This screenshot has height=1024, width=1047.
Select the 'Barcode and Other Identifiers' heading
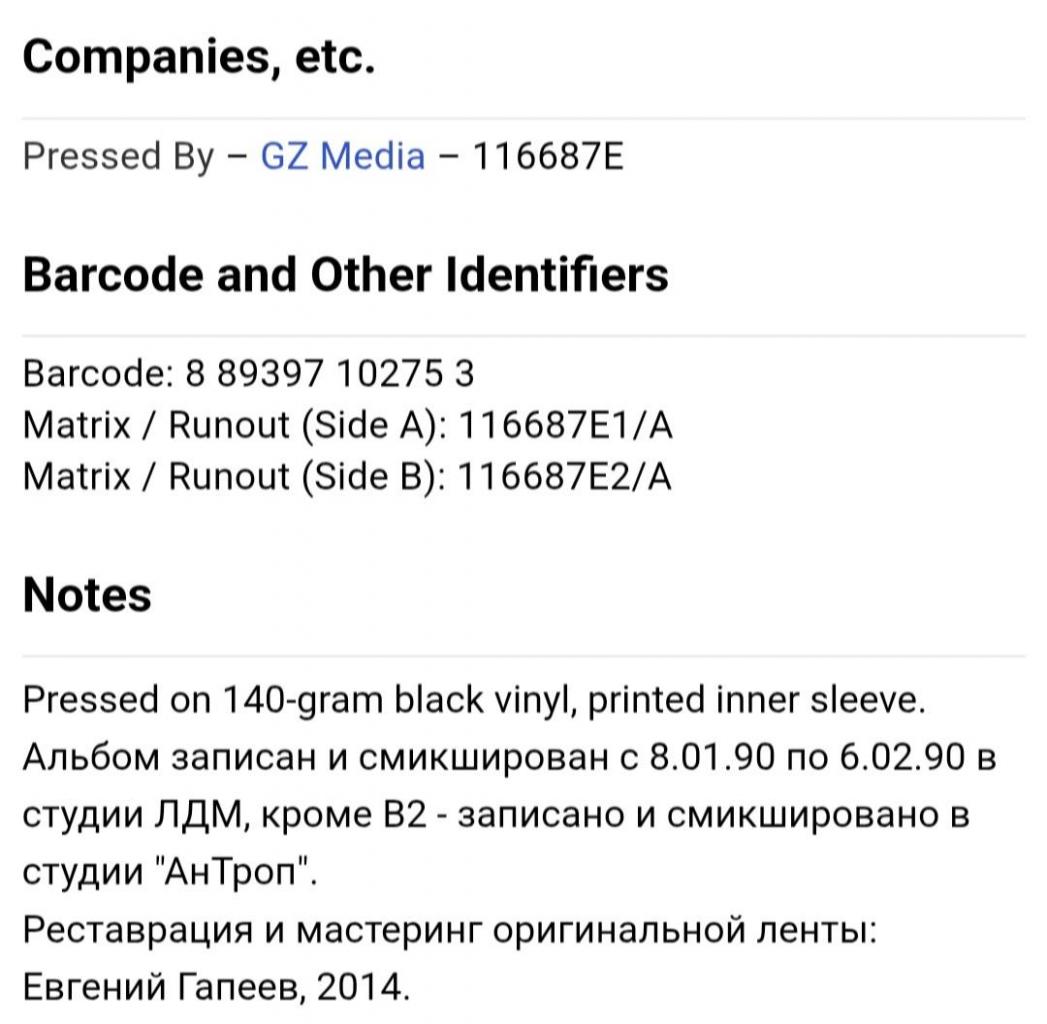point(345,274)
